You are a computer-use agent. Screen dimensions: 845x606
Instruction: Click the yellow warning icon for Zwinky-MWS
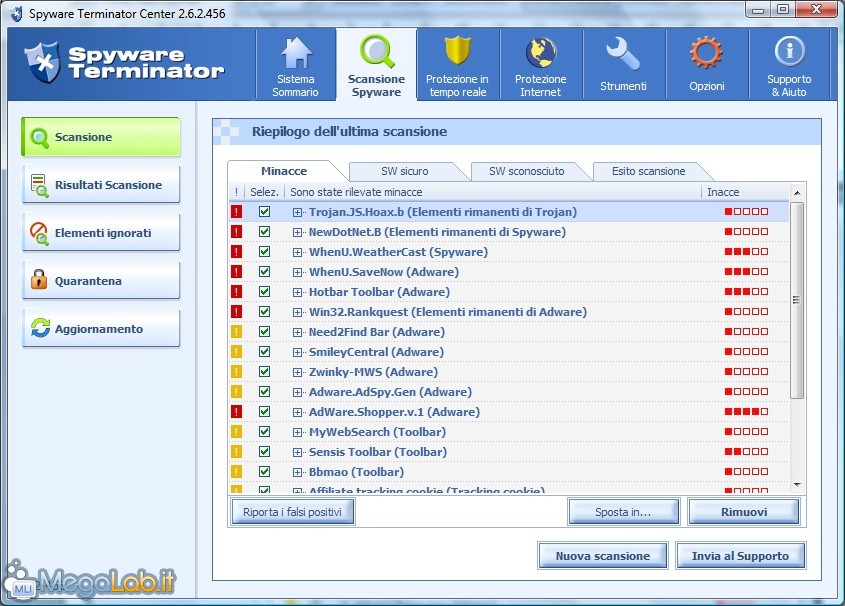pos(236,372)
